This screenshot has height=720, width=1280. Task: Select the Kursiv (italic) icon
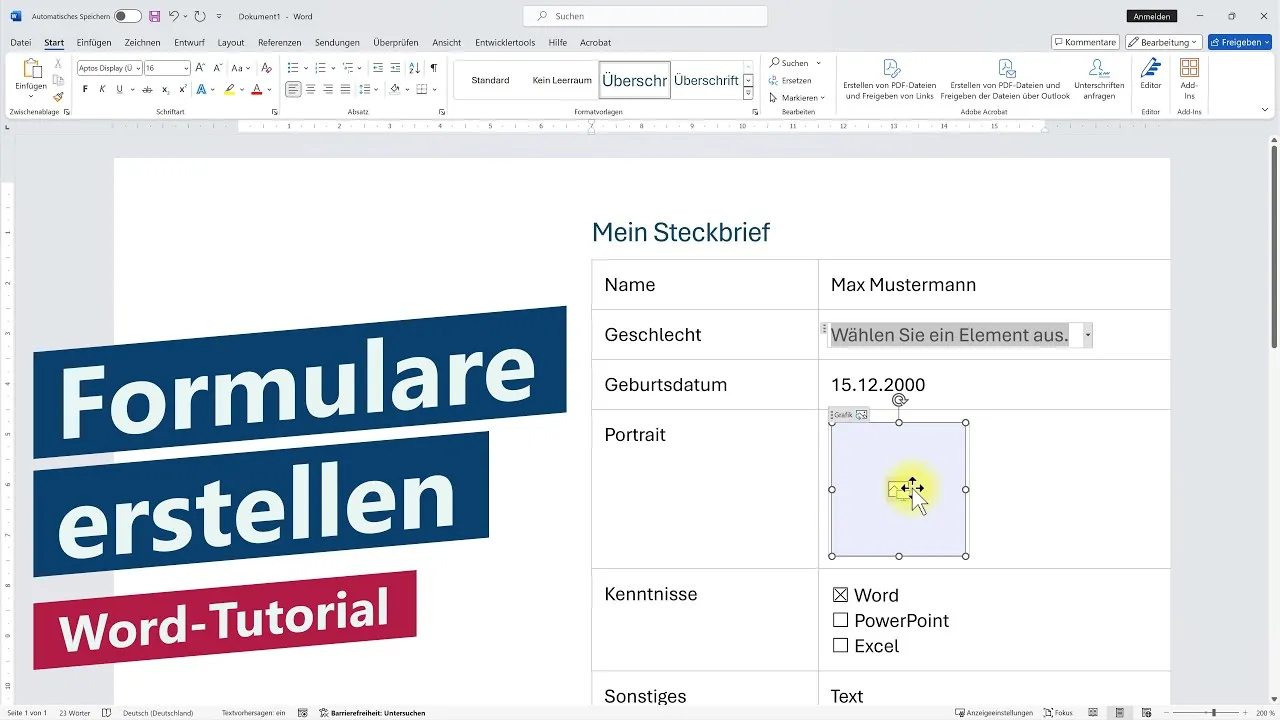pyautogui.click(x=103, y=89)
